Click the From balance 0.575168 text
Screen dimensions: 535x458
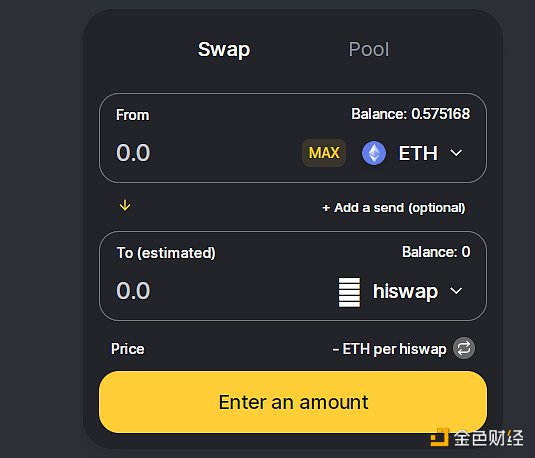click(x=411, y=114)
